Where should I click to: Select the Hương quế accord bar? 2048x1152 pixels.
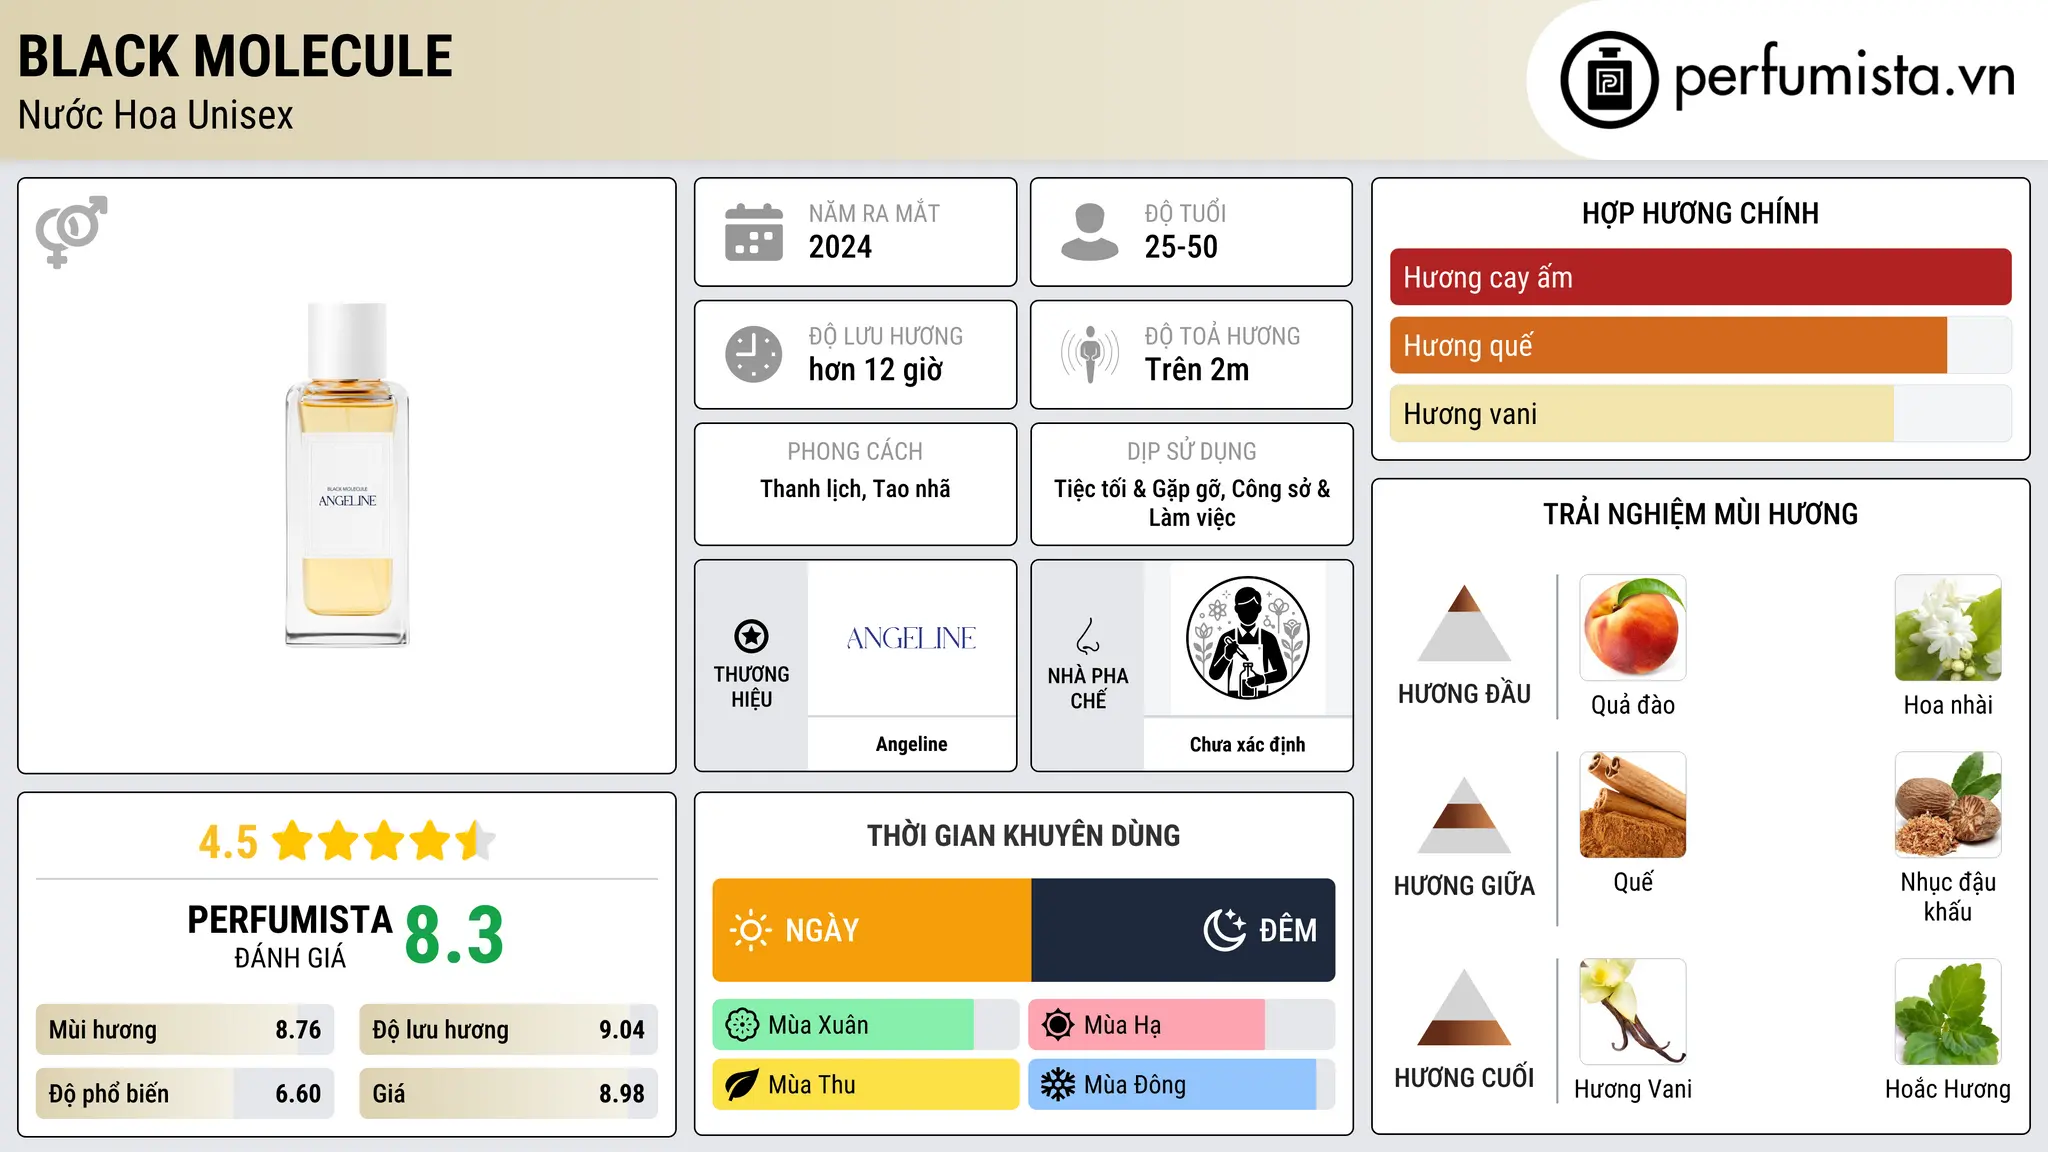click(x=1700, y=345)
